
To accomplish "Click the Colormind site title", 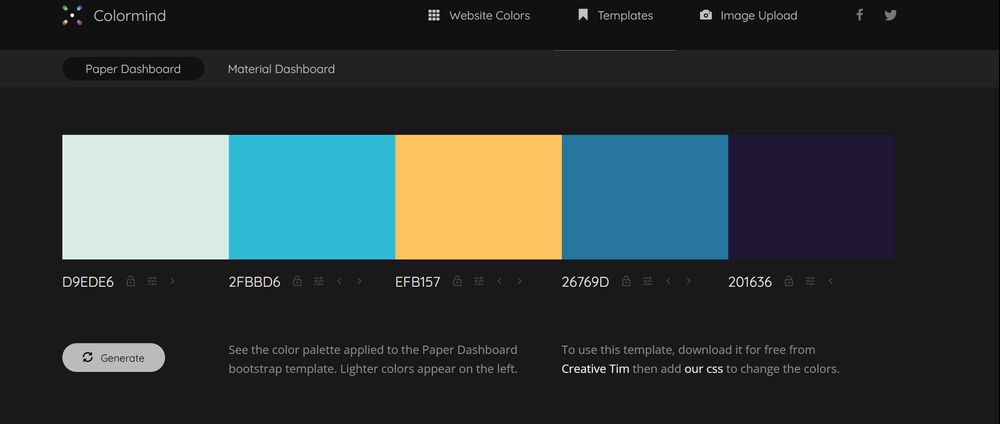I will click(x=129, y=15).
